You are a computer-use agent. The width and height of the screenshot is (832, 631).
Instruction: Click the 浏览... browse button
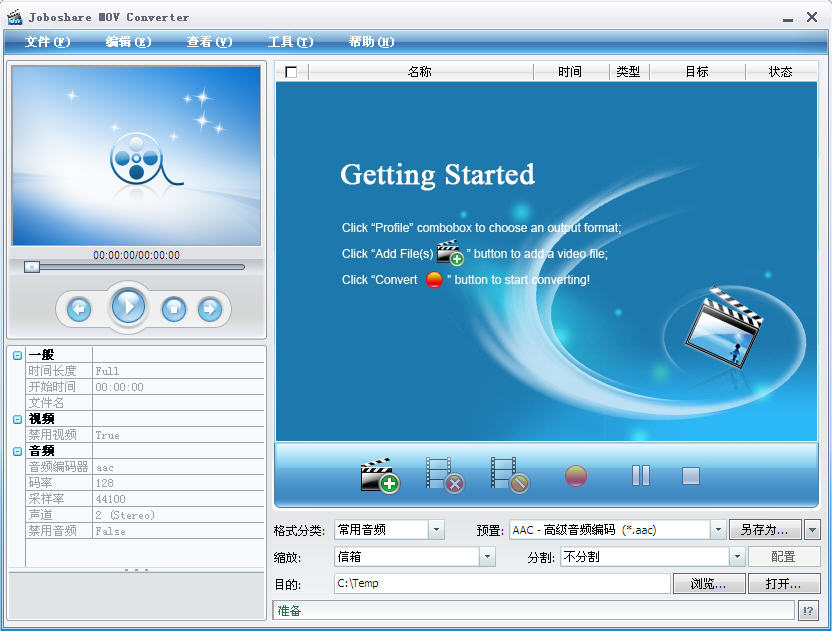708,584
